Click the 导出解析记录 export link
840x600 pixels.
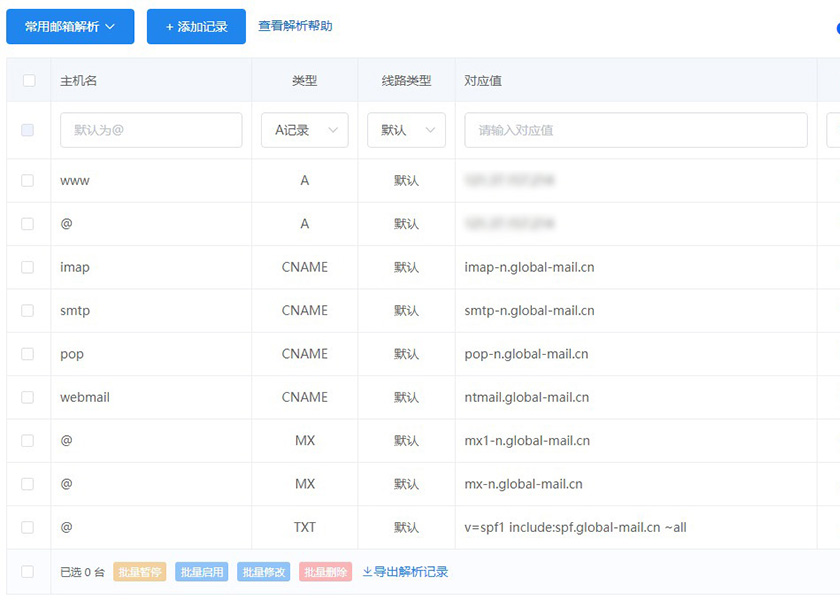(410, 571)
